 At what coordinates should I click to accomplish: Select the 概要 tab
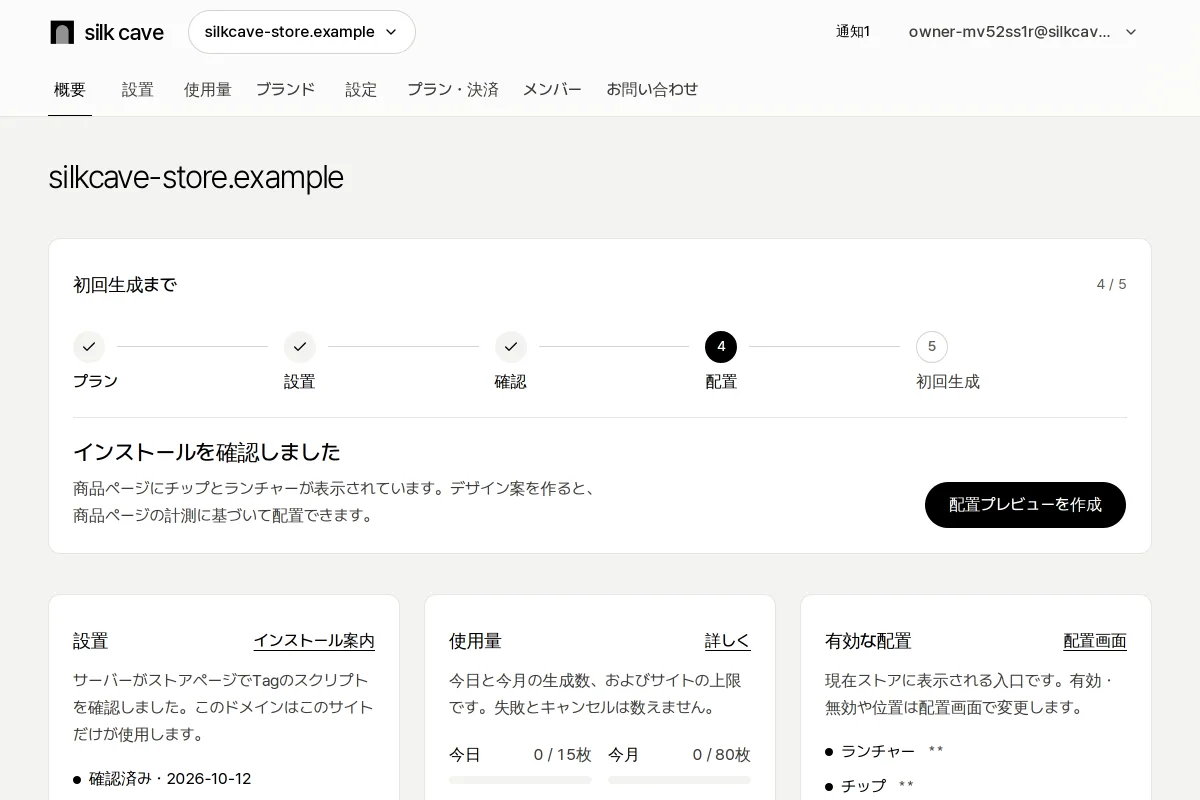70,90
